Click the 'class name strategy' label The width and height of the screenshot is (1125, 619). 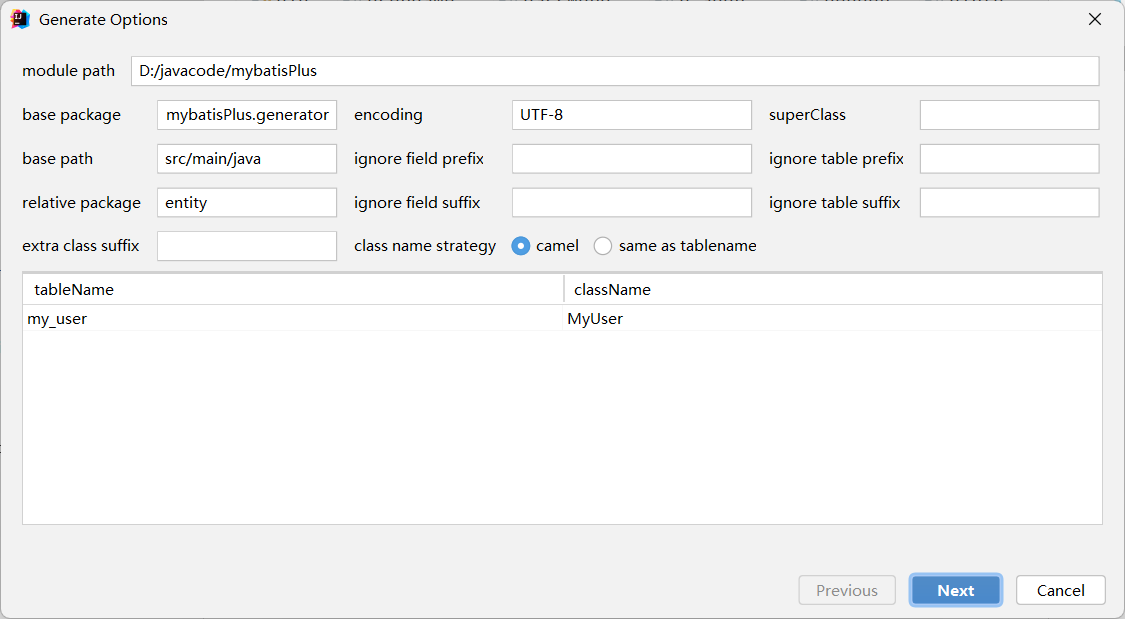tap(425, 246)
